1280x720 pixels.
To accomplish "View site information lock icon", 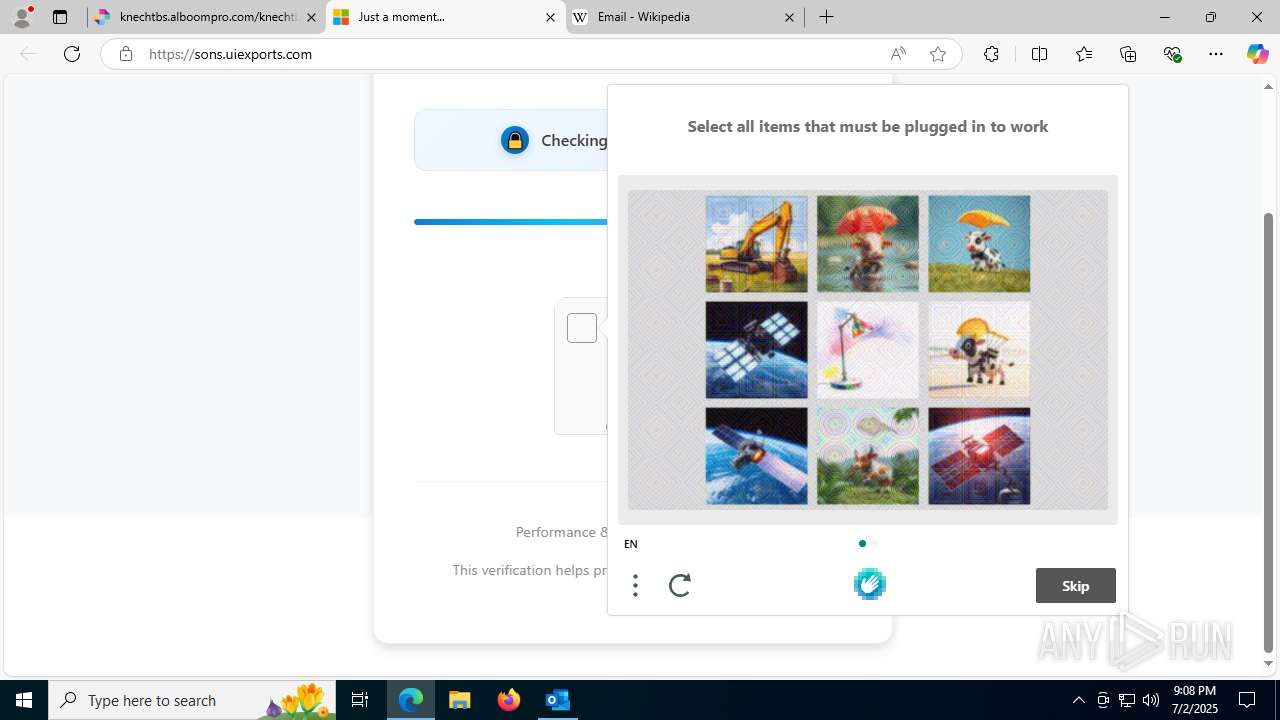I will pyautogui.click(x=125, y=54).
